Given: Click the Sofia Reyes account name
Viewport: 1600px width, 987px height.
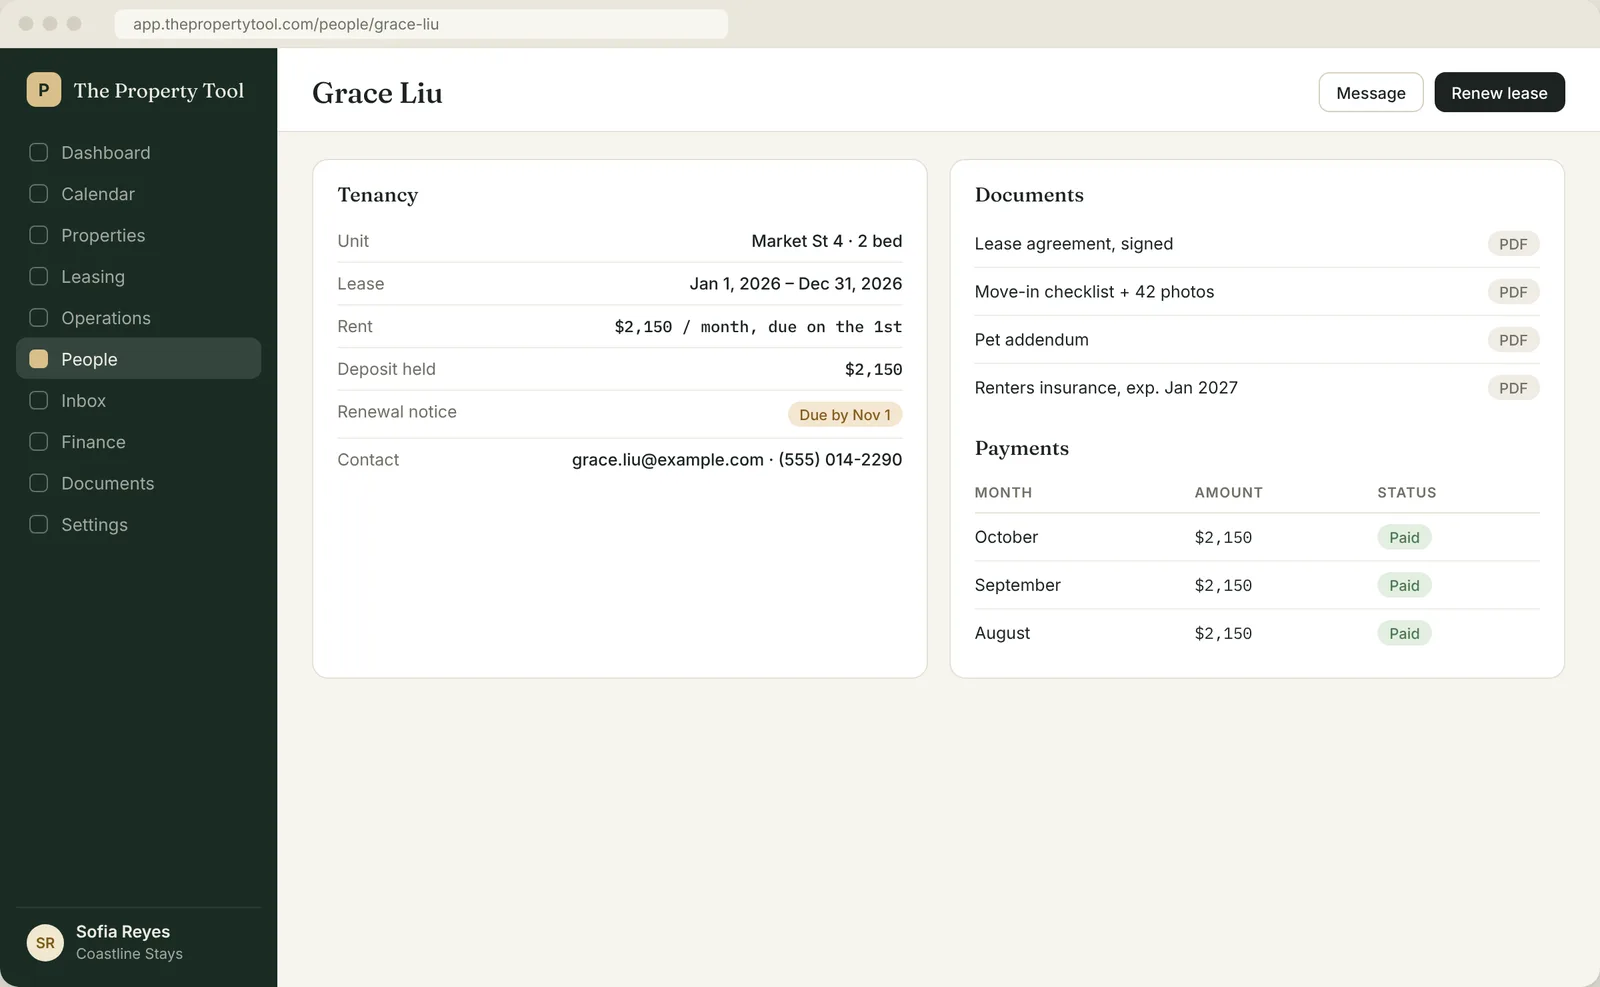Looking at the screenshot, I should [123, 931].
